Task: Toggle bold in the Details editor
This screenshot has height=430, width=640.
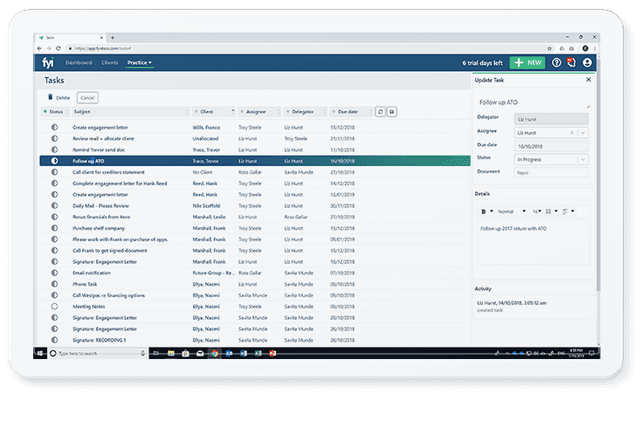Action: (484, 211)
